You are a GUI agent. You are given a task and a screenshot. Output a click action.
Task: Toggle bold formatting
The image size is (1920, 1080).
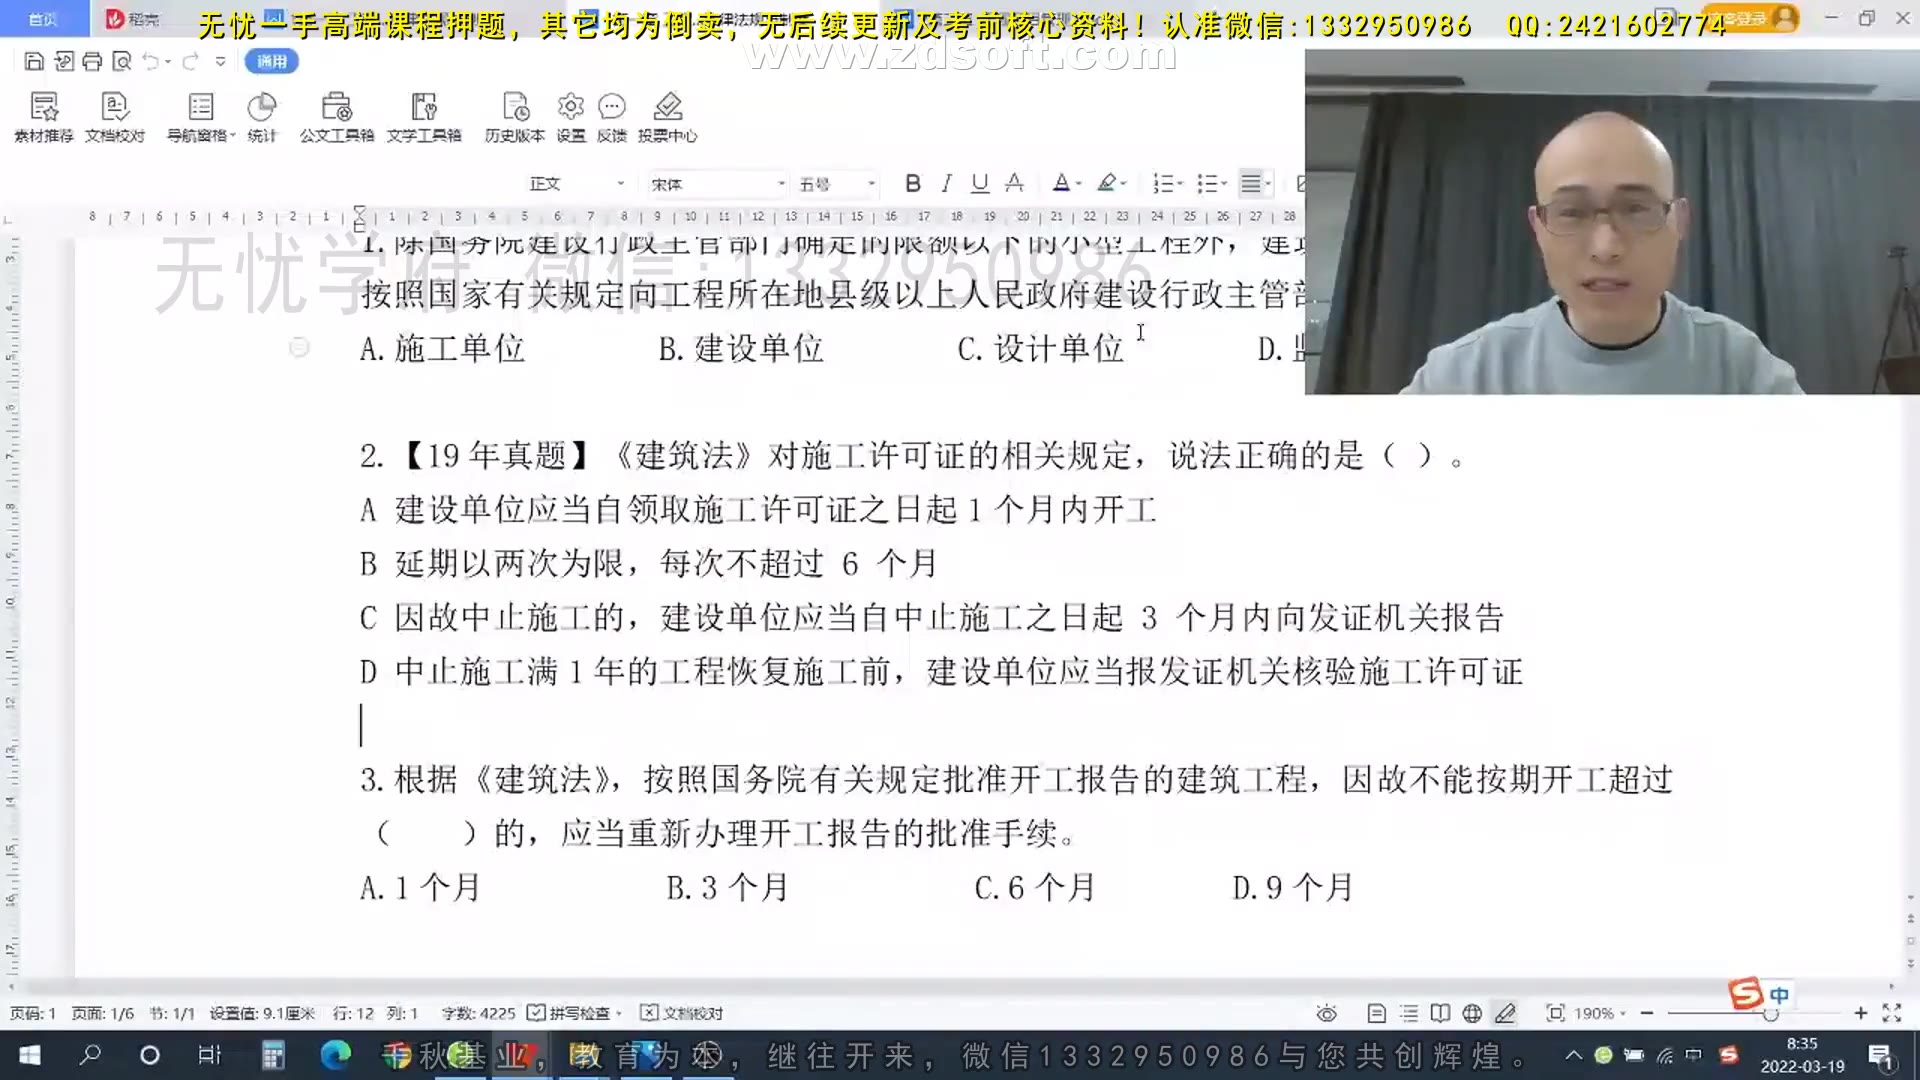(x=911, y=183)
